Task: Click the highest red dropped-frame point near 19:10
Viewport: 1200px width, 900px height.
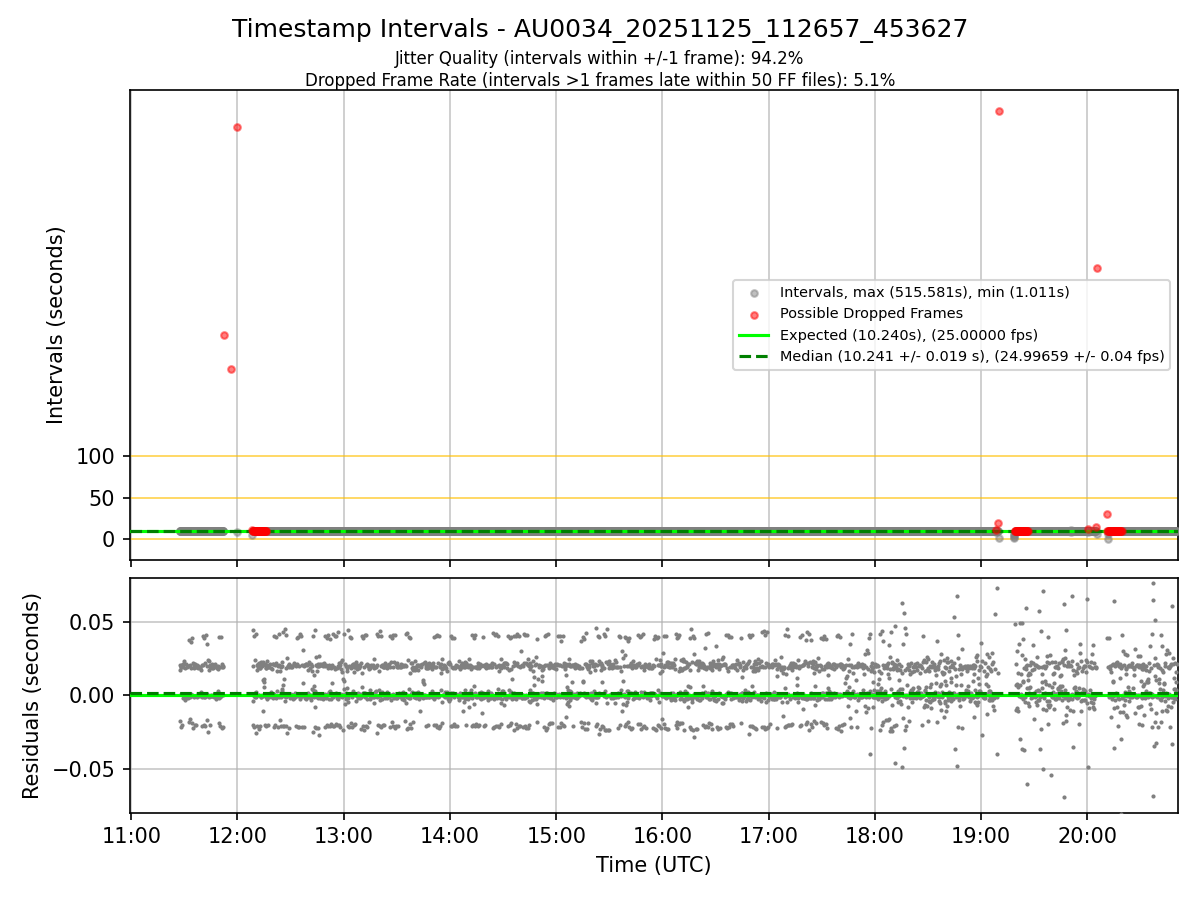Action: [999, 111]
